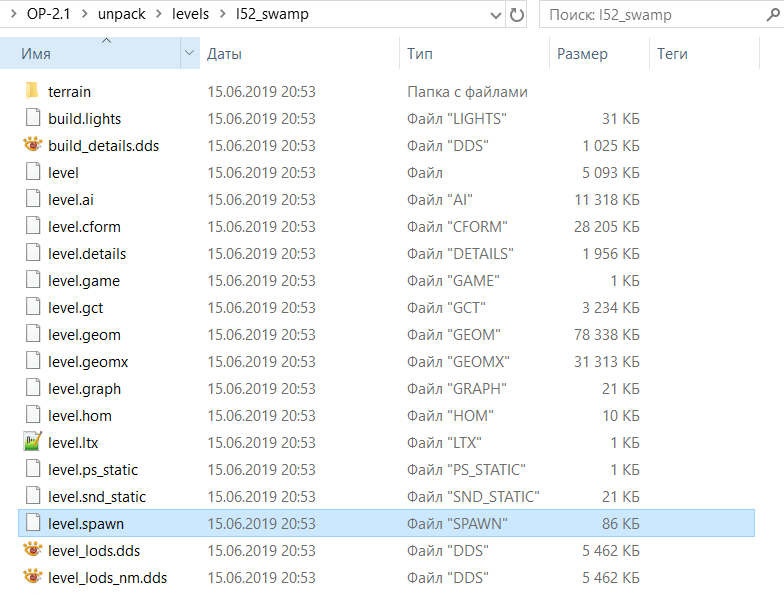Open the address bar history dropdown
The image size is (784, 595).
pos(496,15)
